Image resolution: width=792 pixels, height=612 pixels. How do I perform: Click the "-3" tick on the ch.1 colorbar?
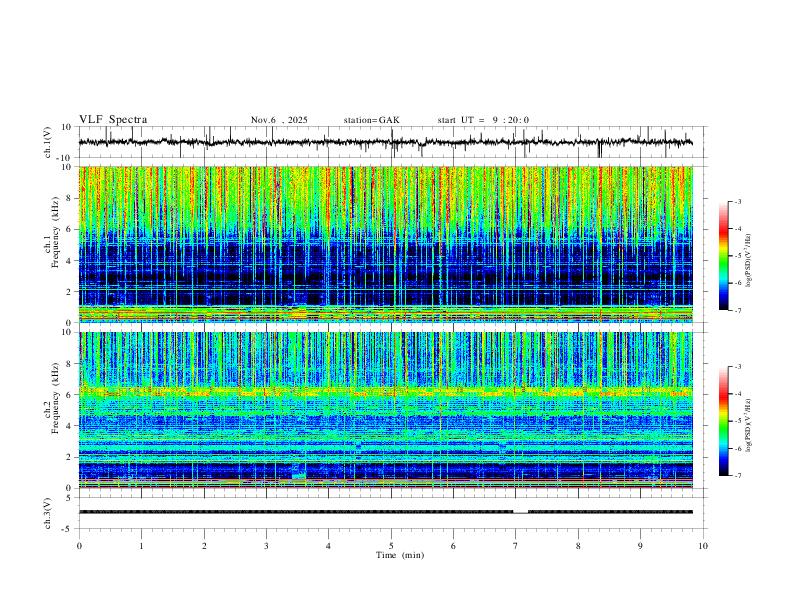coord(737,201)
